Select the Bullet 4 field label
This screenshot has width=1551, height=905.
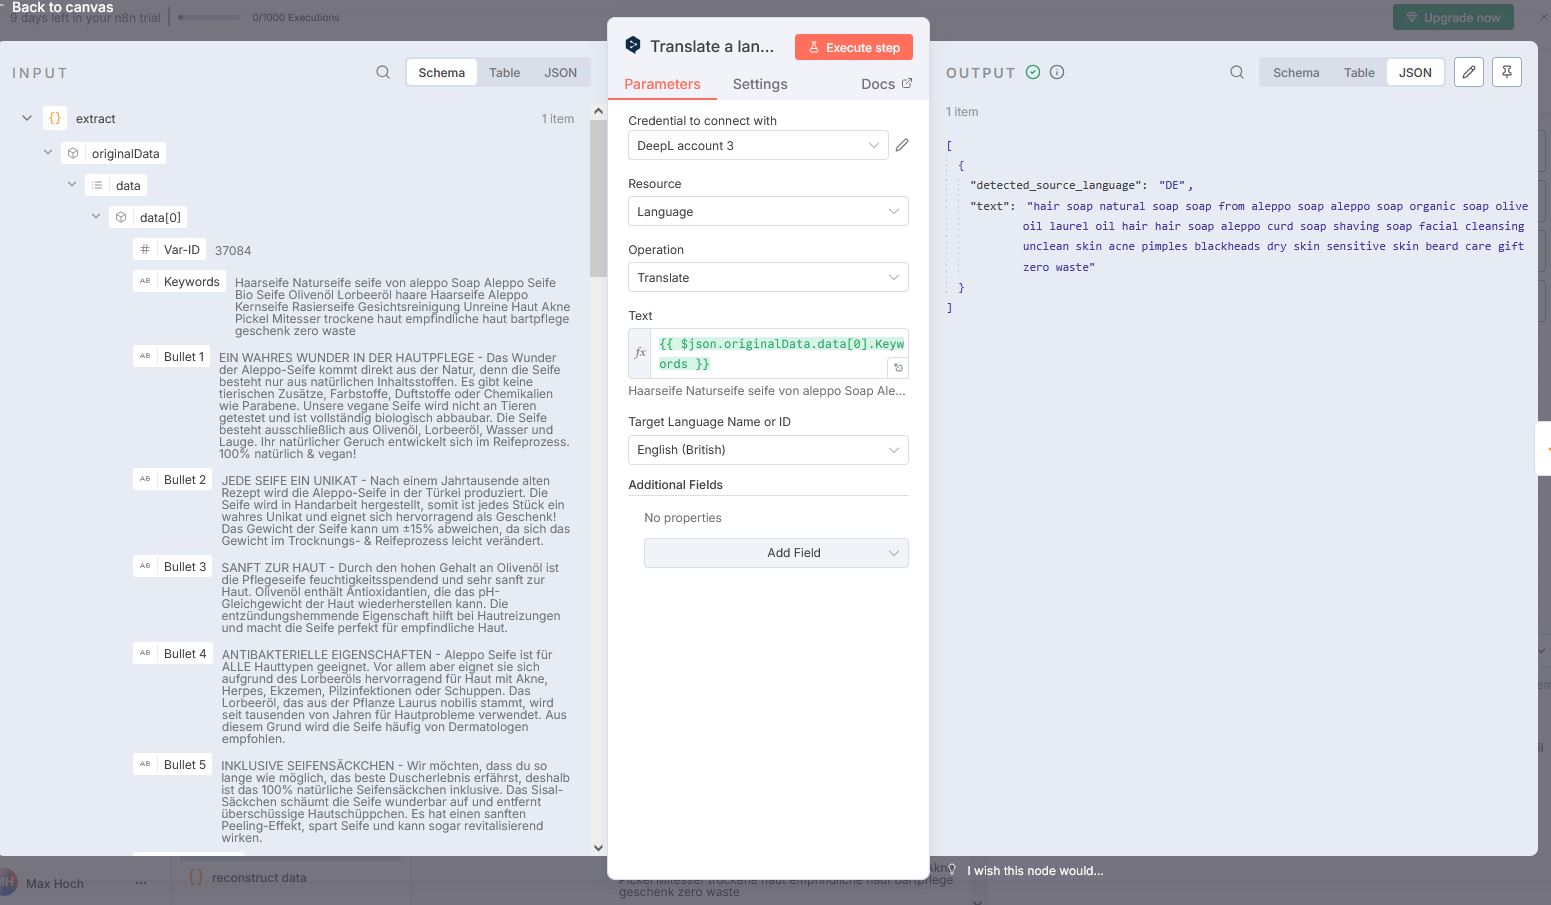185,653
